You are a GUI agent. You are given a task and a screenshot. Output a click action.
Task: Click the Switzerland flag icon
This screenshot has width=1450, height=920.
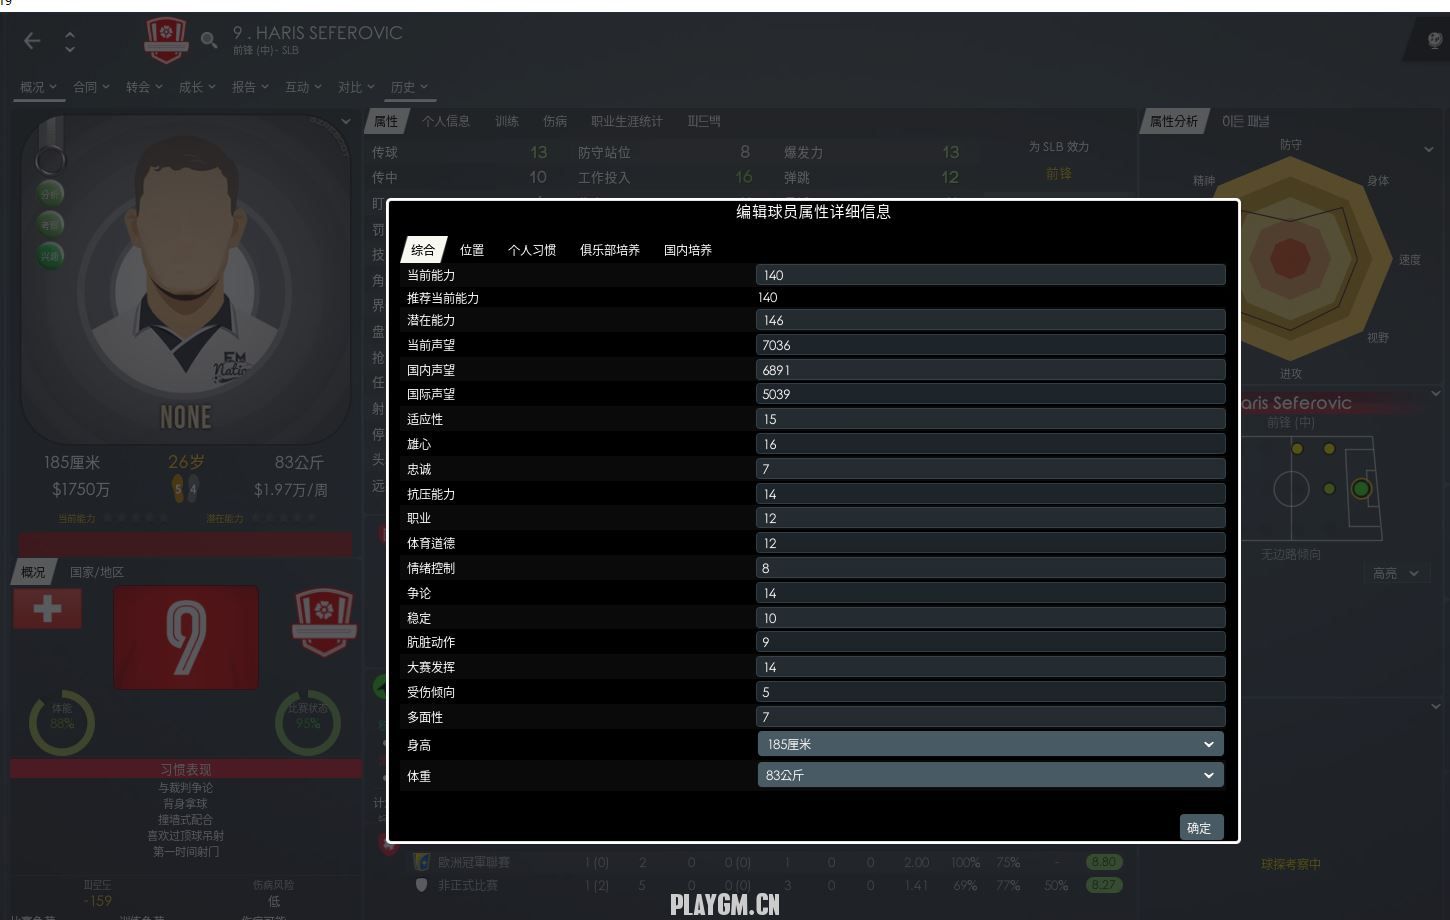(47, 609)
